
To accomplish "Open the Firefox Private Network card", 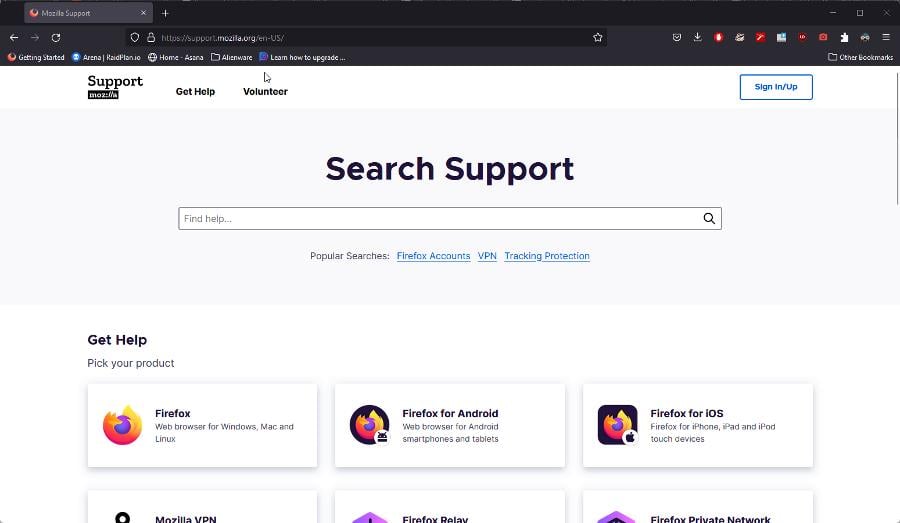I will [x=698, y=507].
